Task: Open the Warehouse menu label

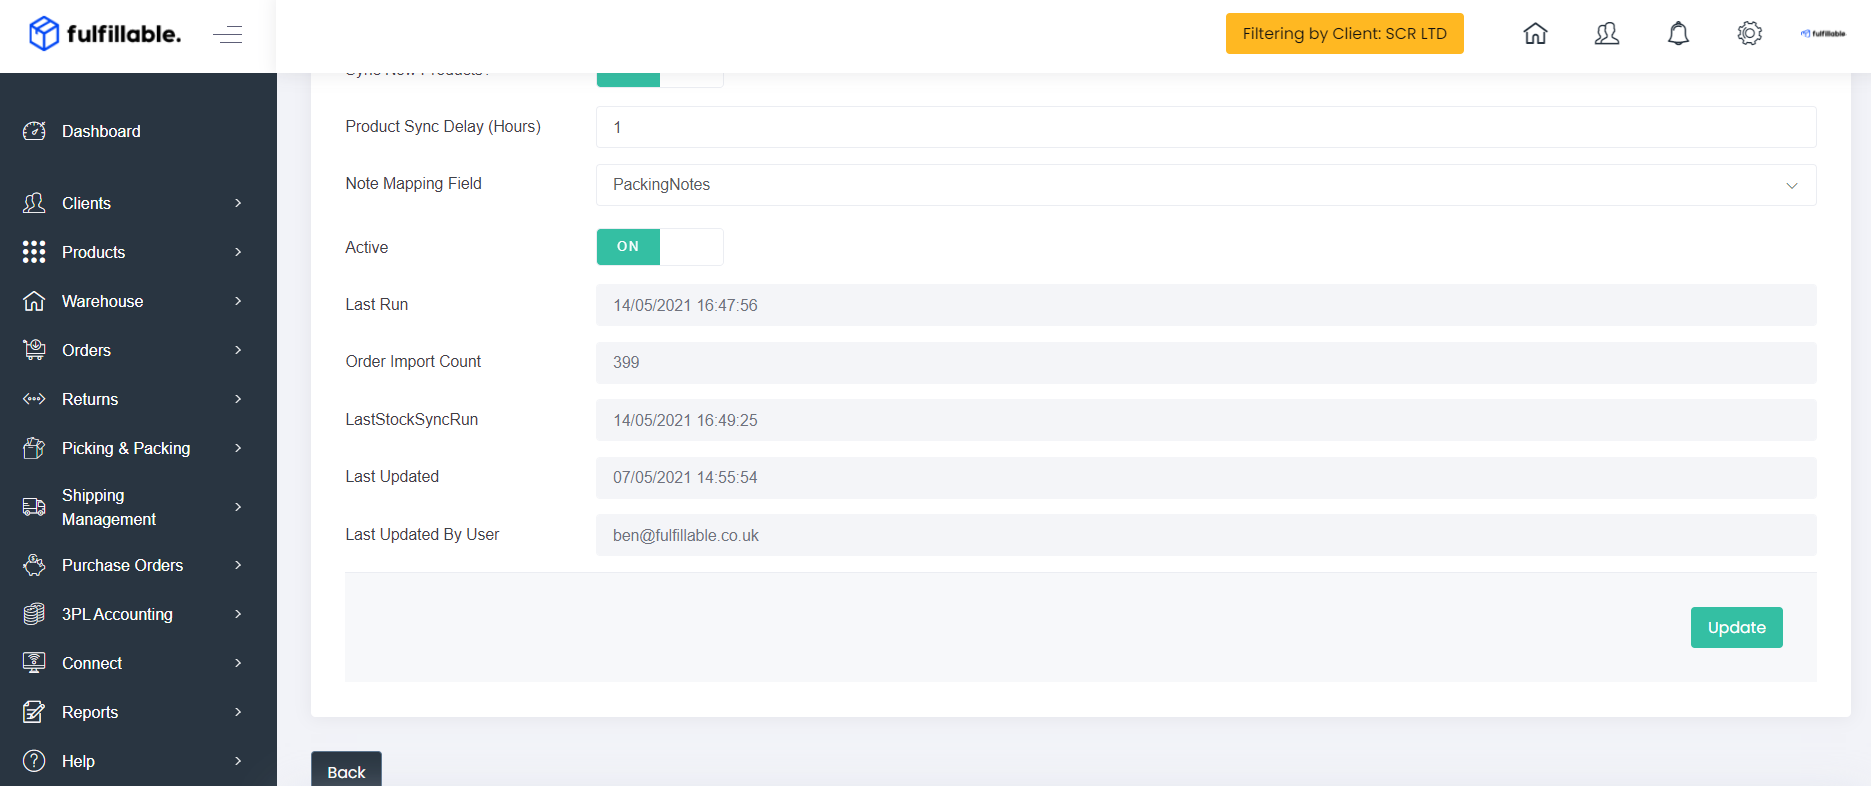Action: 102,301
